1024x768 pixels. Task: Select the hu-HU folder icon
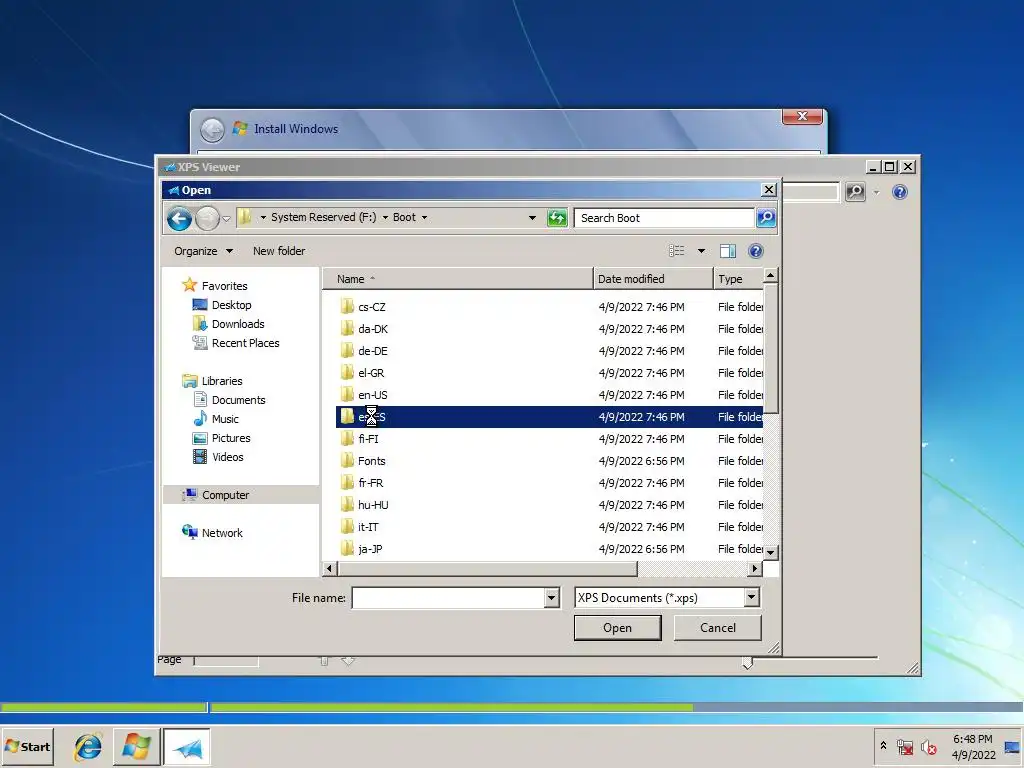pyautogui.click(x=347, y=505)
